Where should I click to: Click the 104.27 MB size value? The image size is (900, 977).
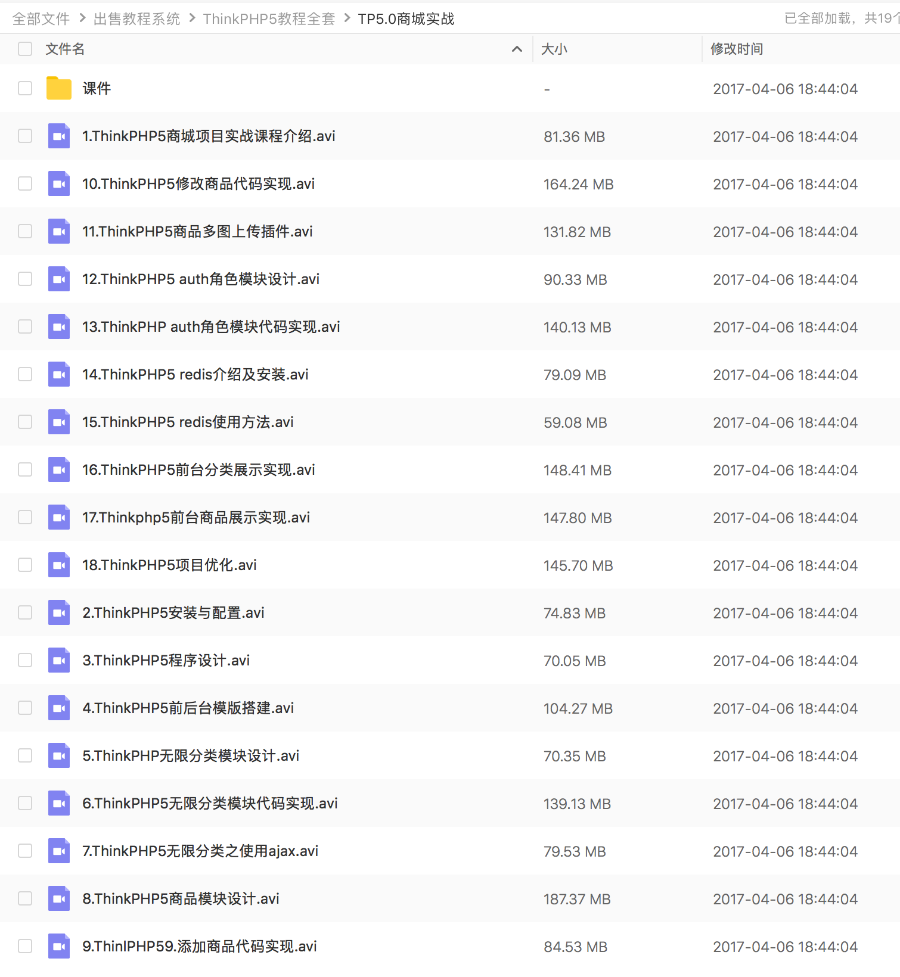tap(578, 708)
